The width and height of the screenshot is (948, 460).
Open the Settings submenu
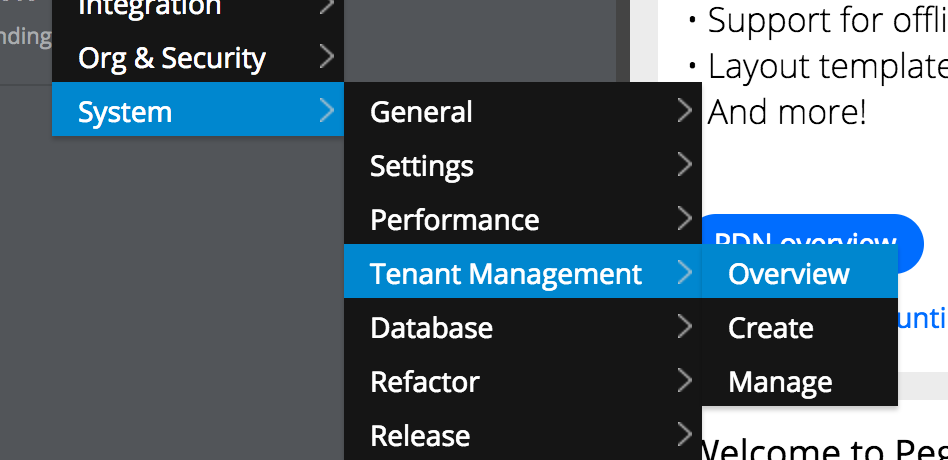(523, 163)
